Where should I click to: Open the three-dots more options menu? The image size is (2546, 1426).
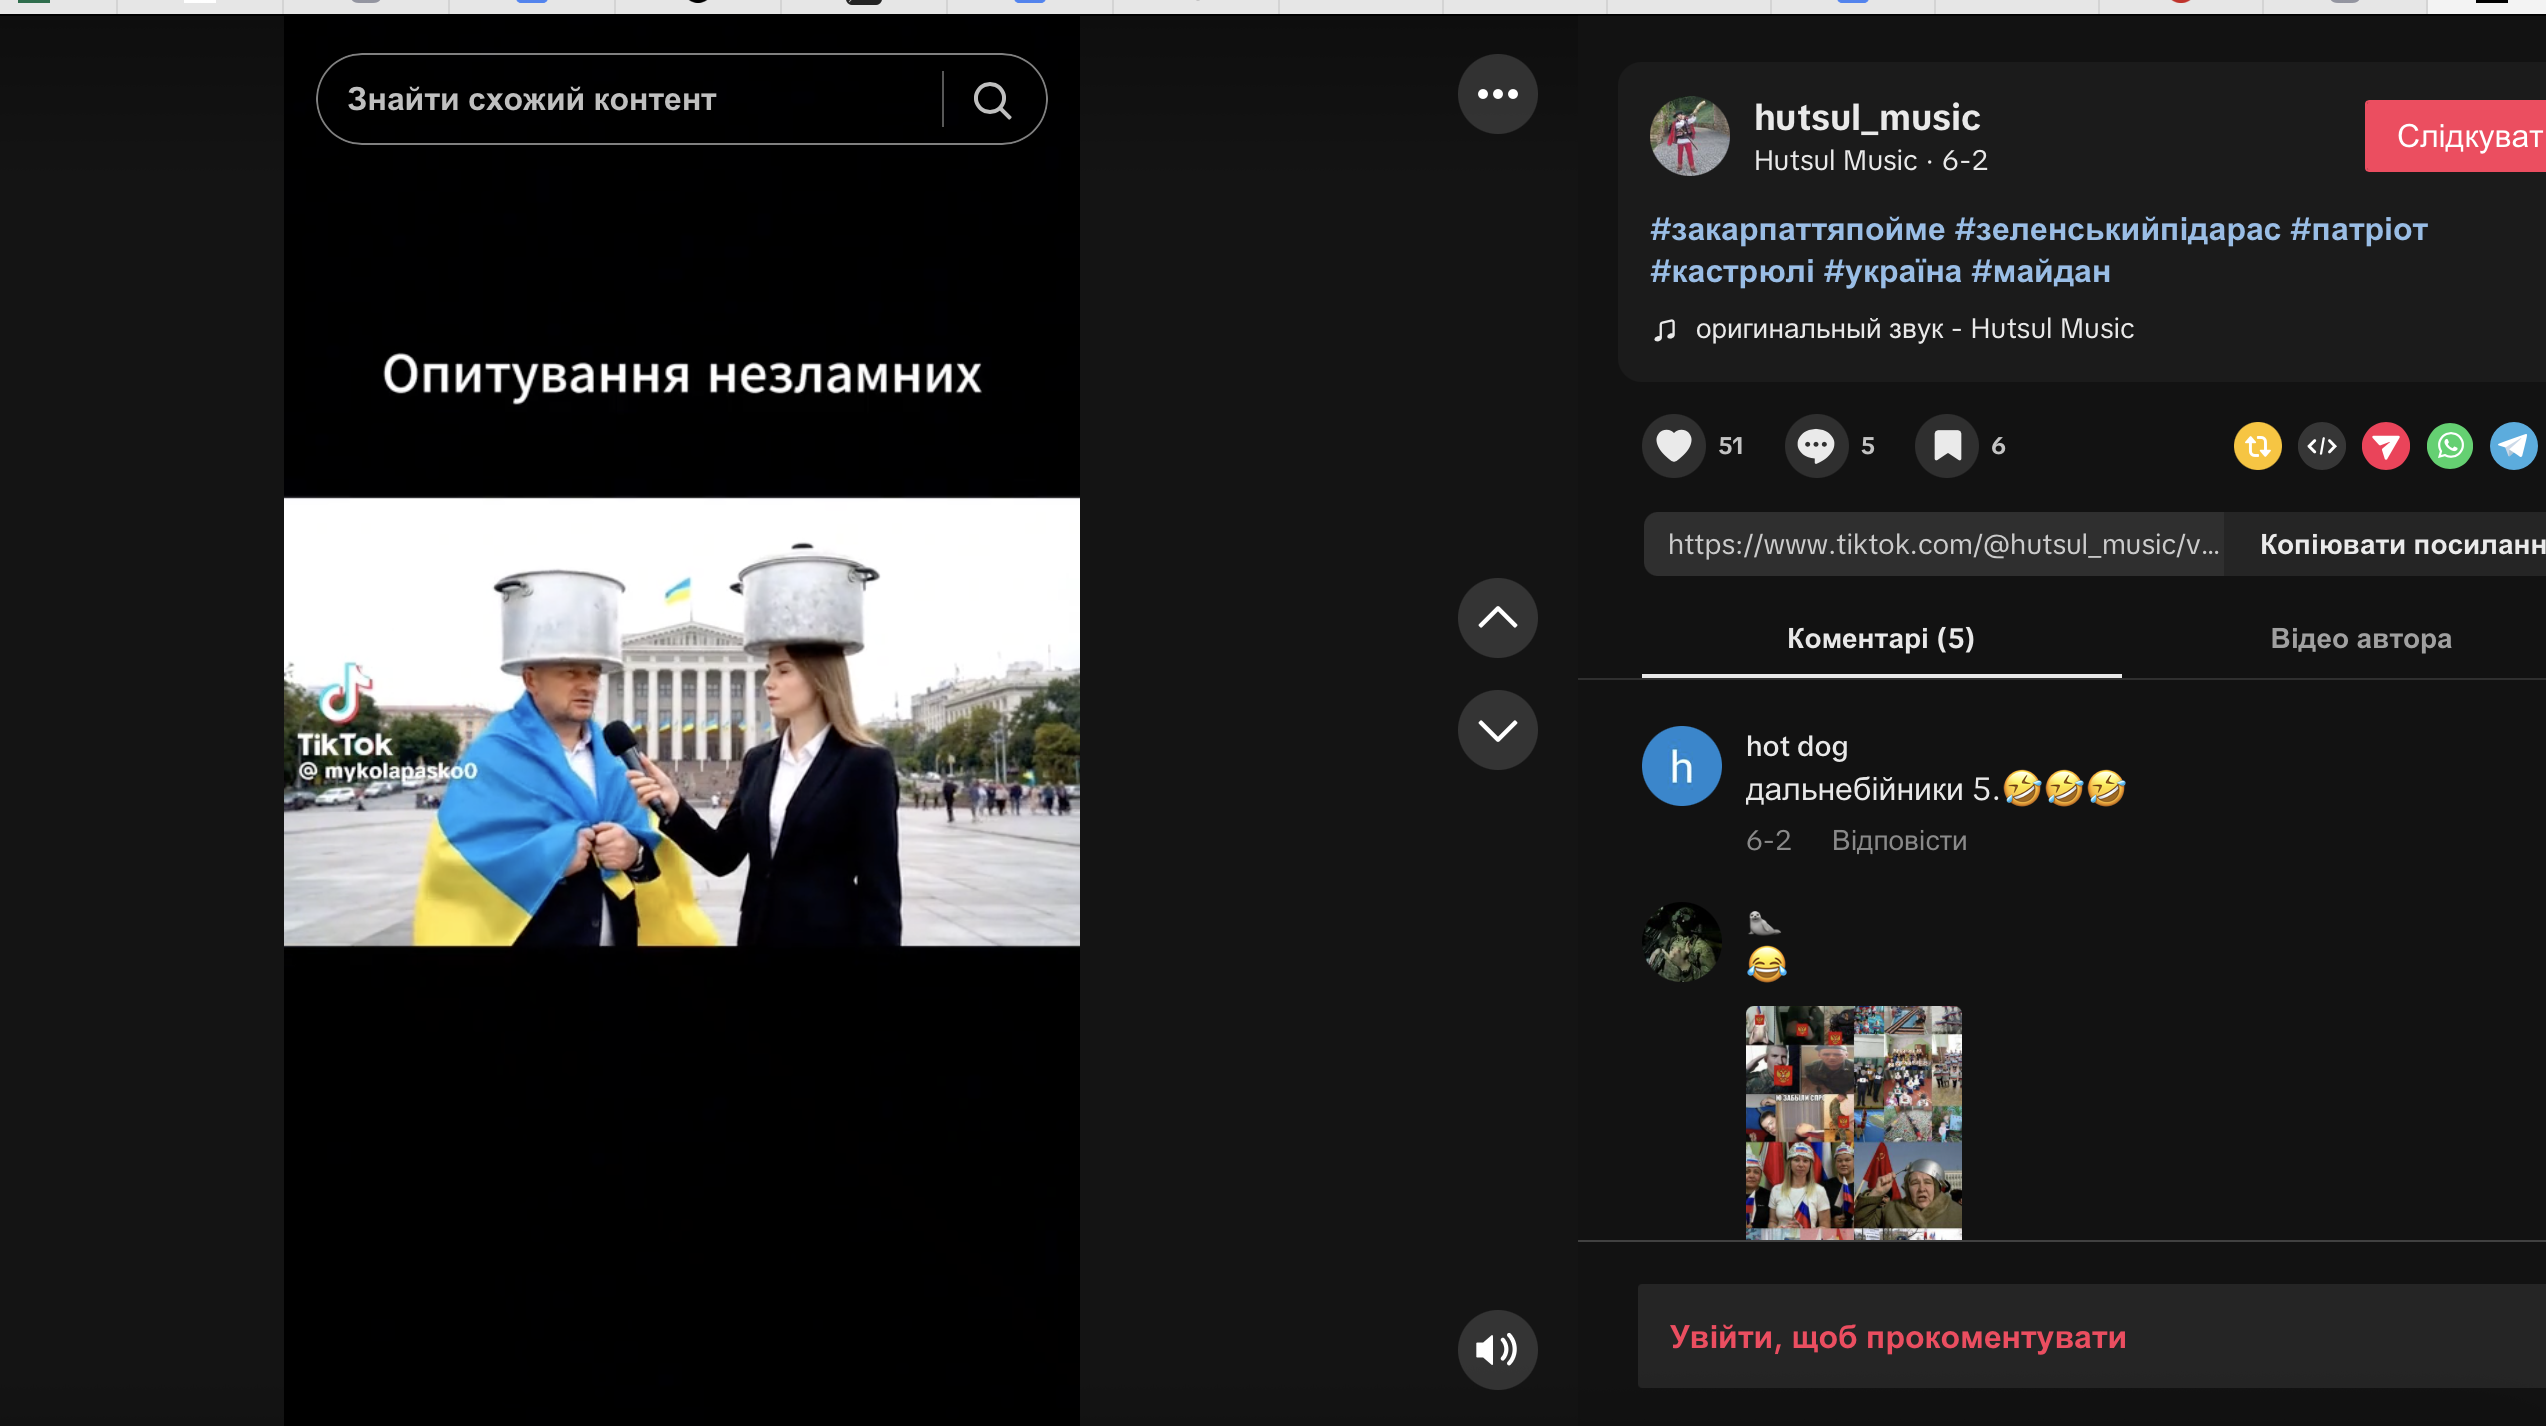point(1497,94)
